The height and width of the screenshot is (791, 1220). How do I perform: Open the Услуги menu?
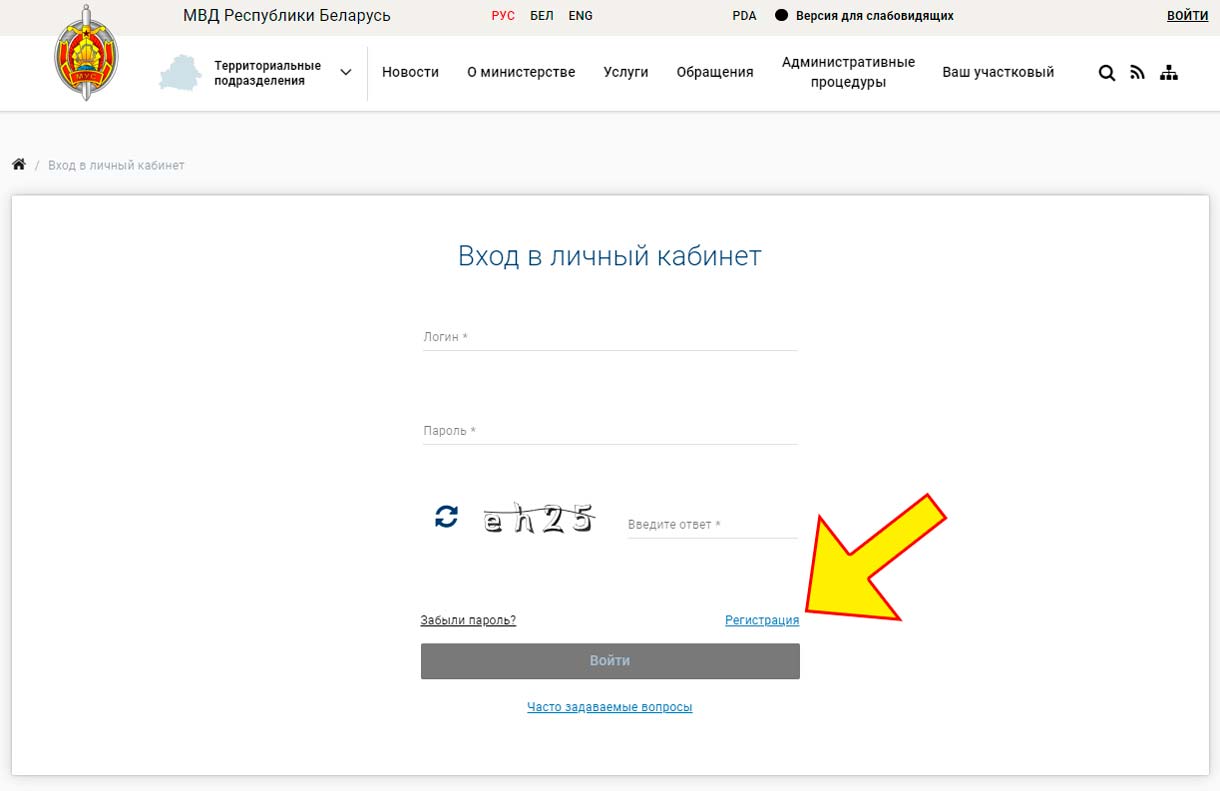pyautogui.click(x=626, y=72)
